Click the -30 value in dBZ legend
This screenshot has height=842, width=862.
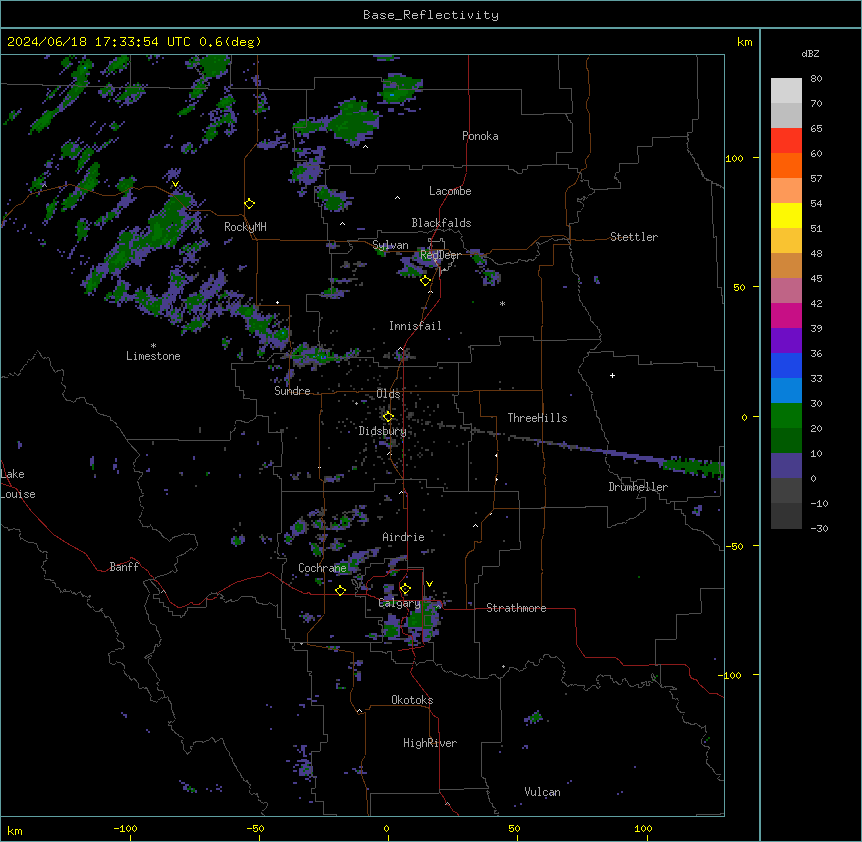click(x=819, y=528)
